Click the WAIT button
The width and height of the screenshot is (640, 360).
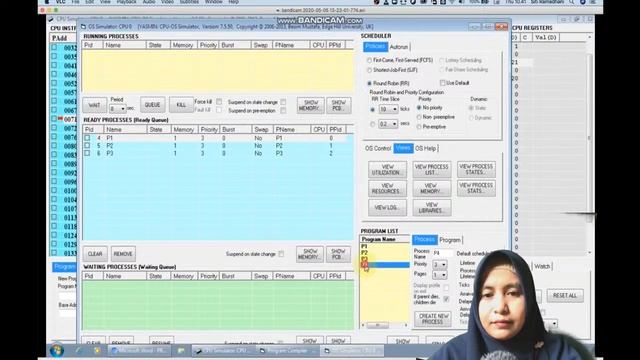click(94, 105)
